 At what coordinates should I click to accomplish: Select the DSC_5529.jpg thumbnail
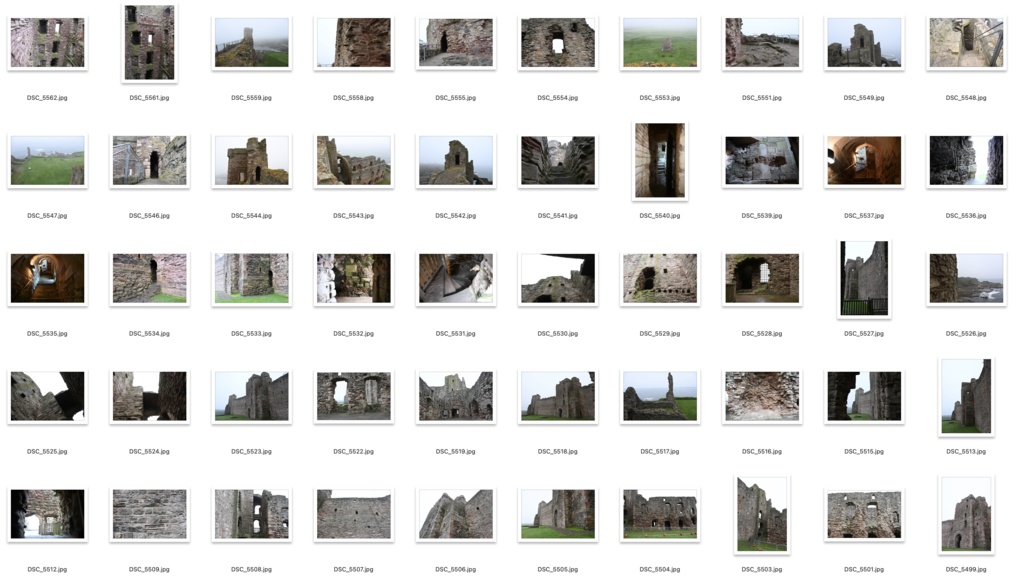[x=660, y=278]
